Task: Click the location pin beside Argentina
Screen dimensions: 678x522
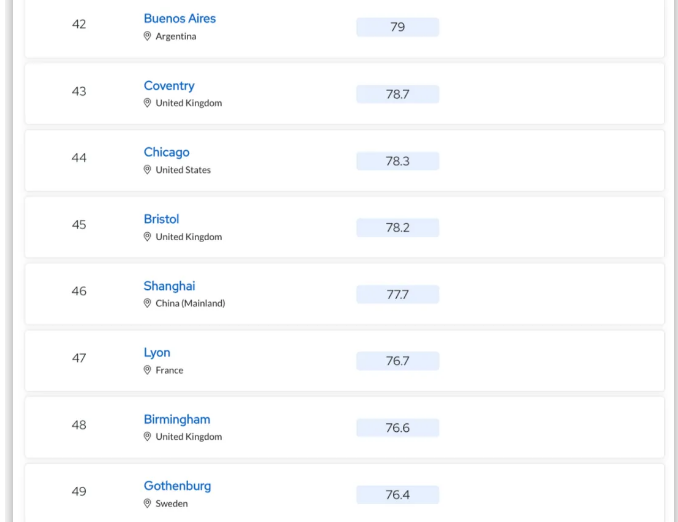Action: pyautogui.click(x=147, y=36)
